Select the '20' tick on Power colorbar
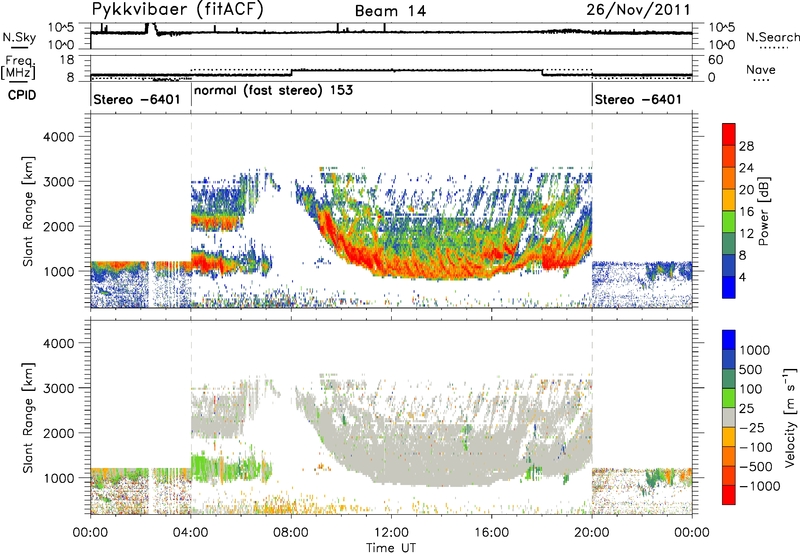800x554 pixels. point(746,190)
